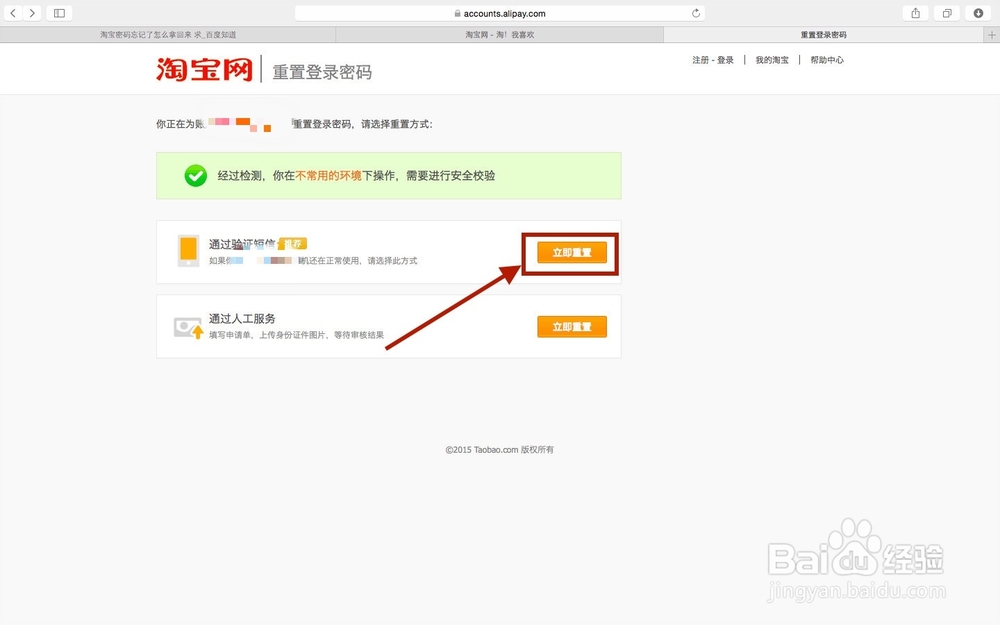Reload the accounts.alipay.com page
Screen dimensions: 1000x625
coord(694,13)
